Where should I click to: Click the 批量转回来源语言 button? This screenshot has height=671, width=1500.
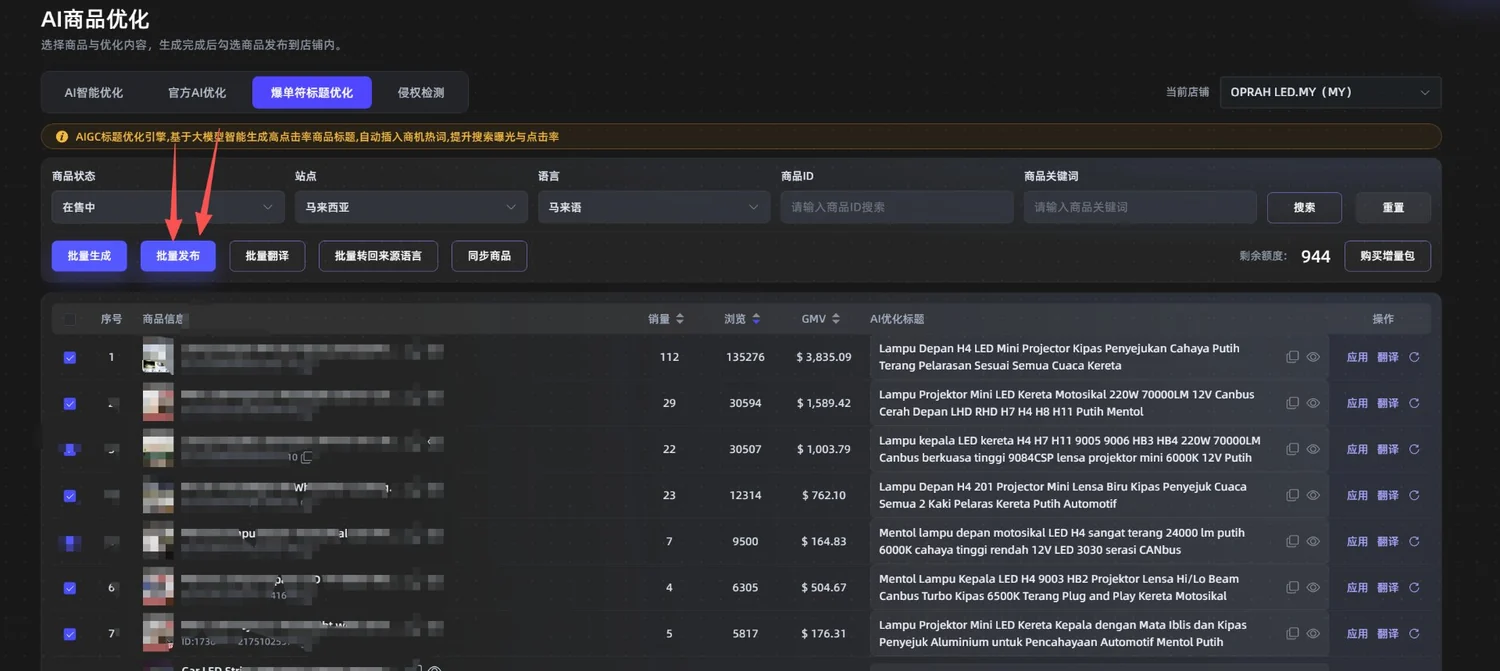pyautogui.click(x=378, y=256)
